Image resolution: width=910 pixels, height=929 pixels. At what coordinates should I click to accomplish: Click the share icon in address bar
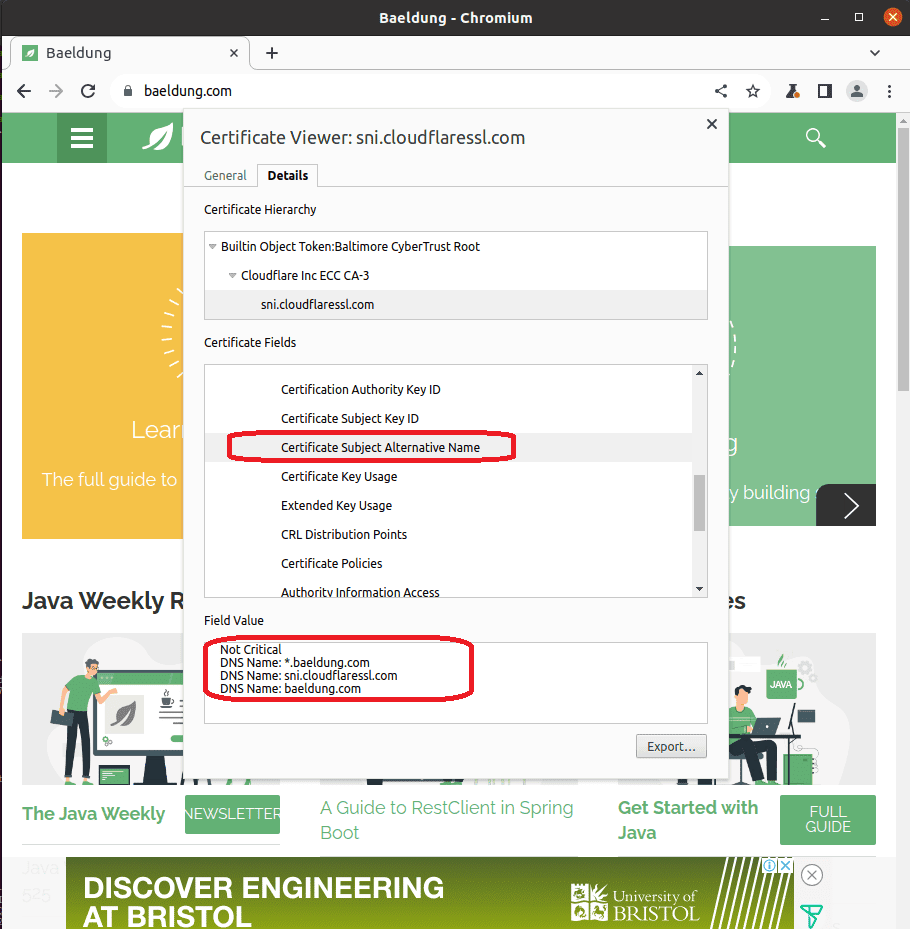pos(721,91)
